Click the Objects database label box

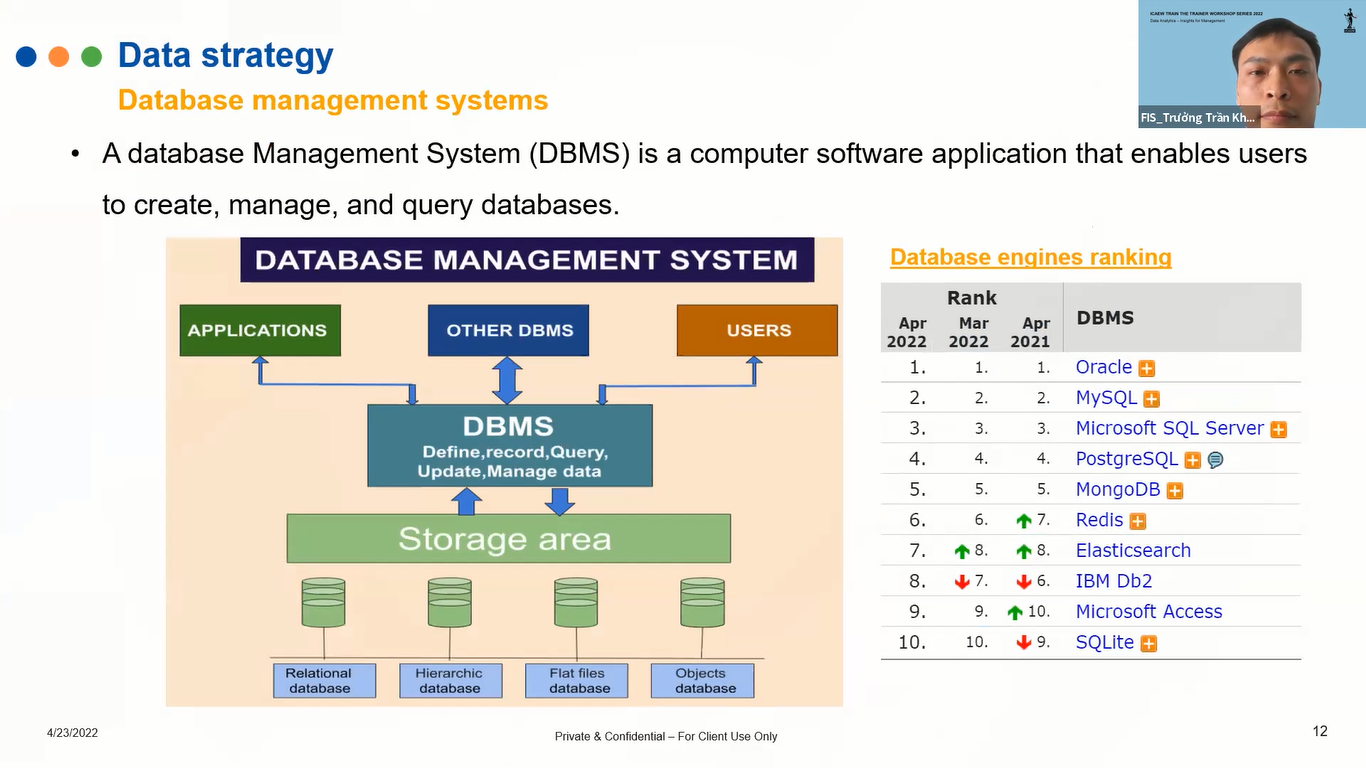[x=702, y=681]
